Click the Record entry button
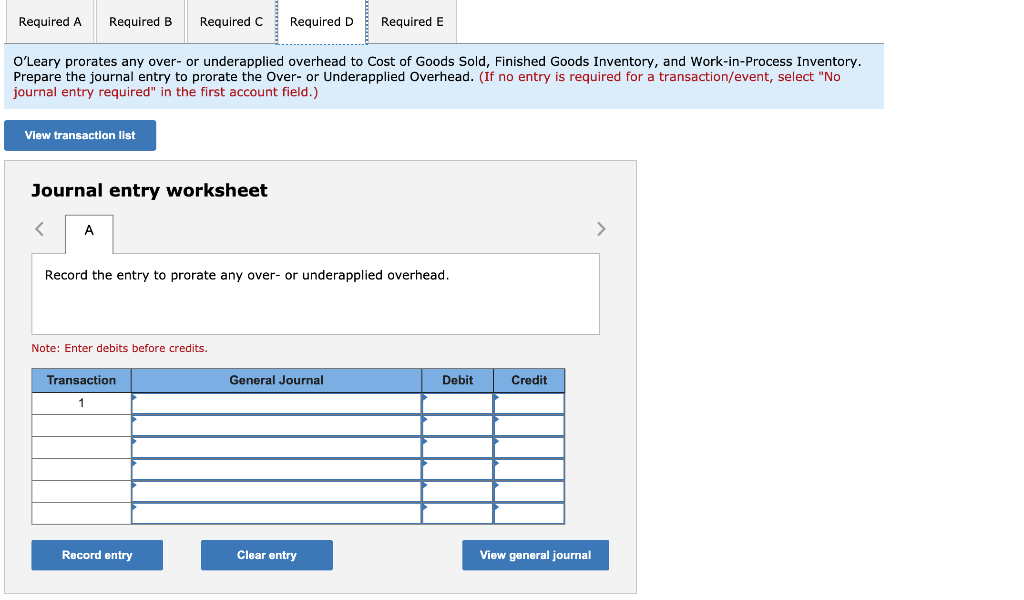Image resolution: width=1024 pixels, height=600 pixels. pyautogui.click(x=96, y=555)
